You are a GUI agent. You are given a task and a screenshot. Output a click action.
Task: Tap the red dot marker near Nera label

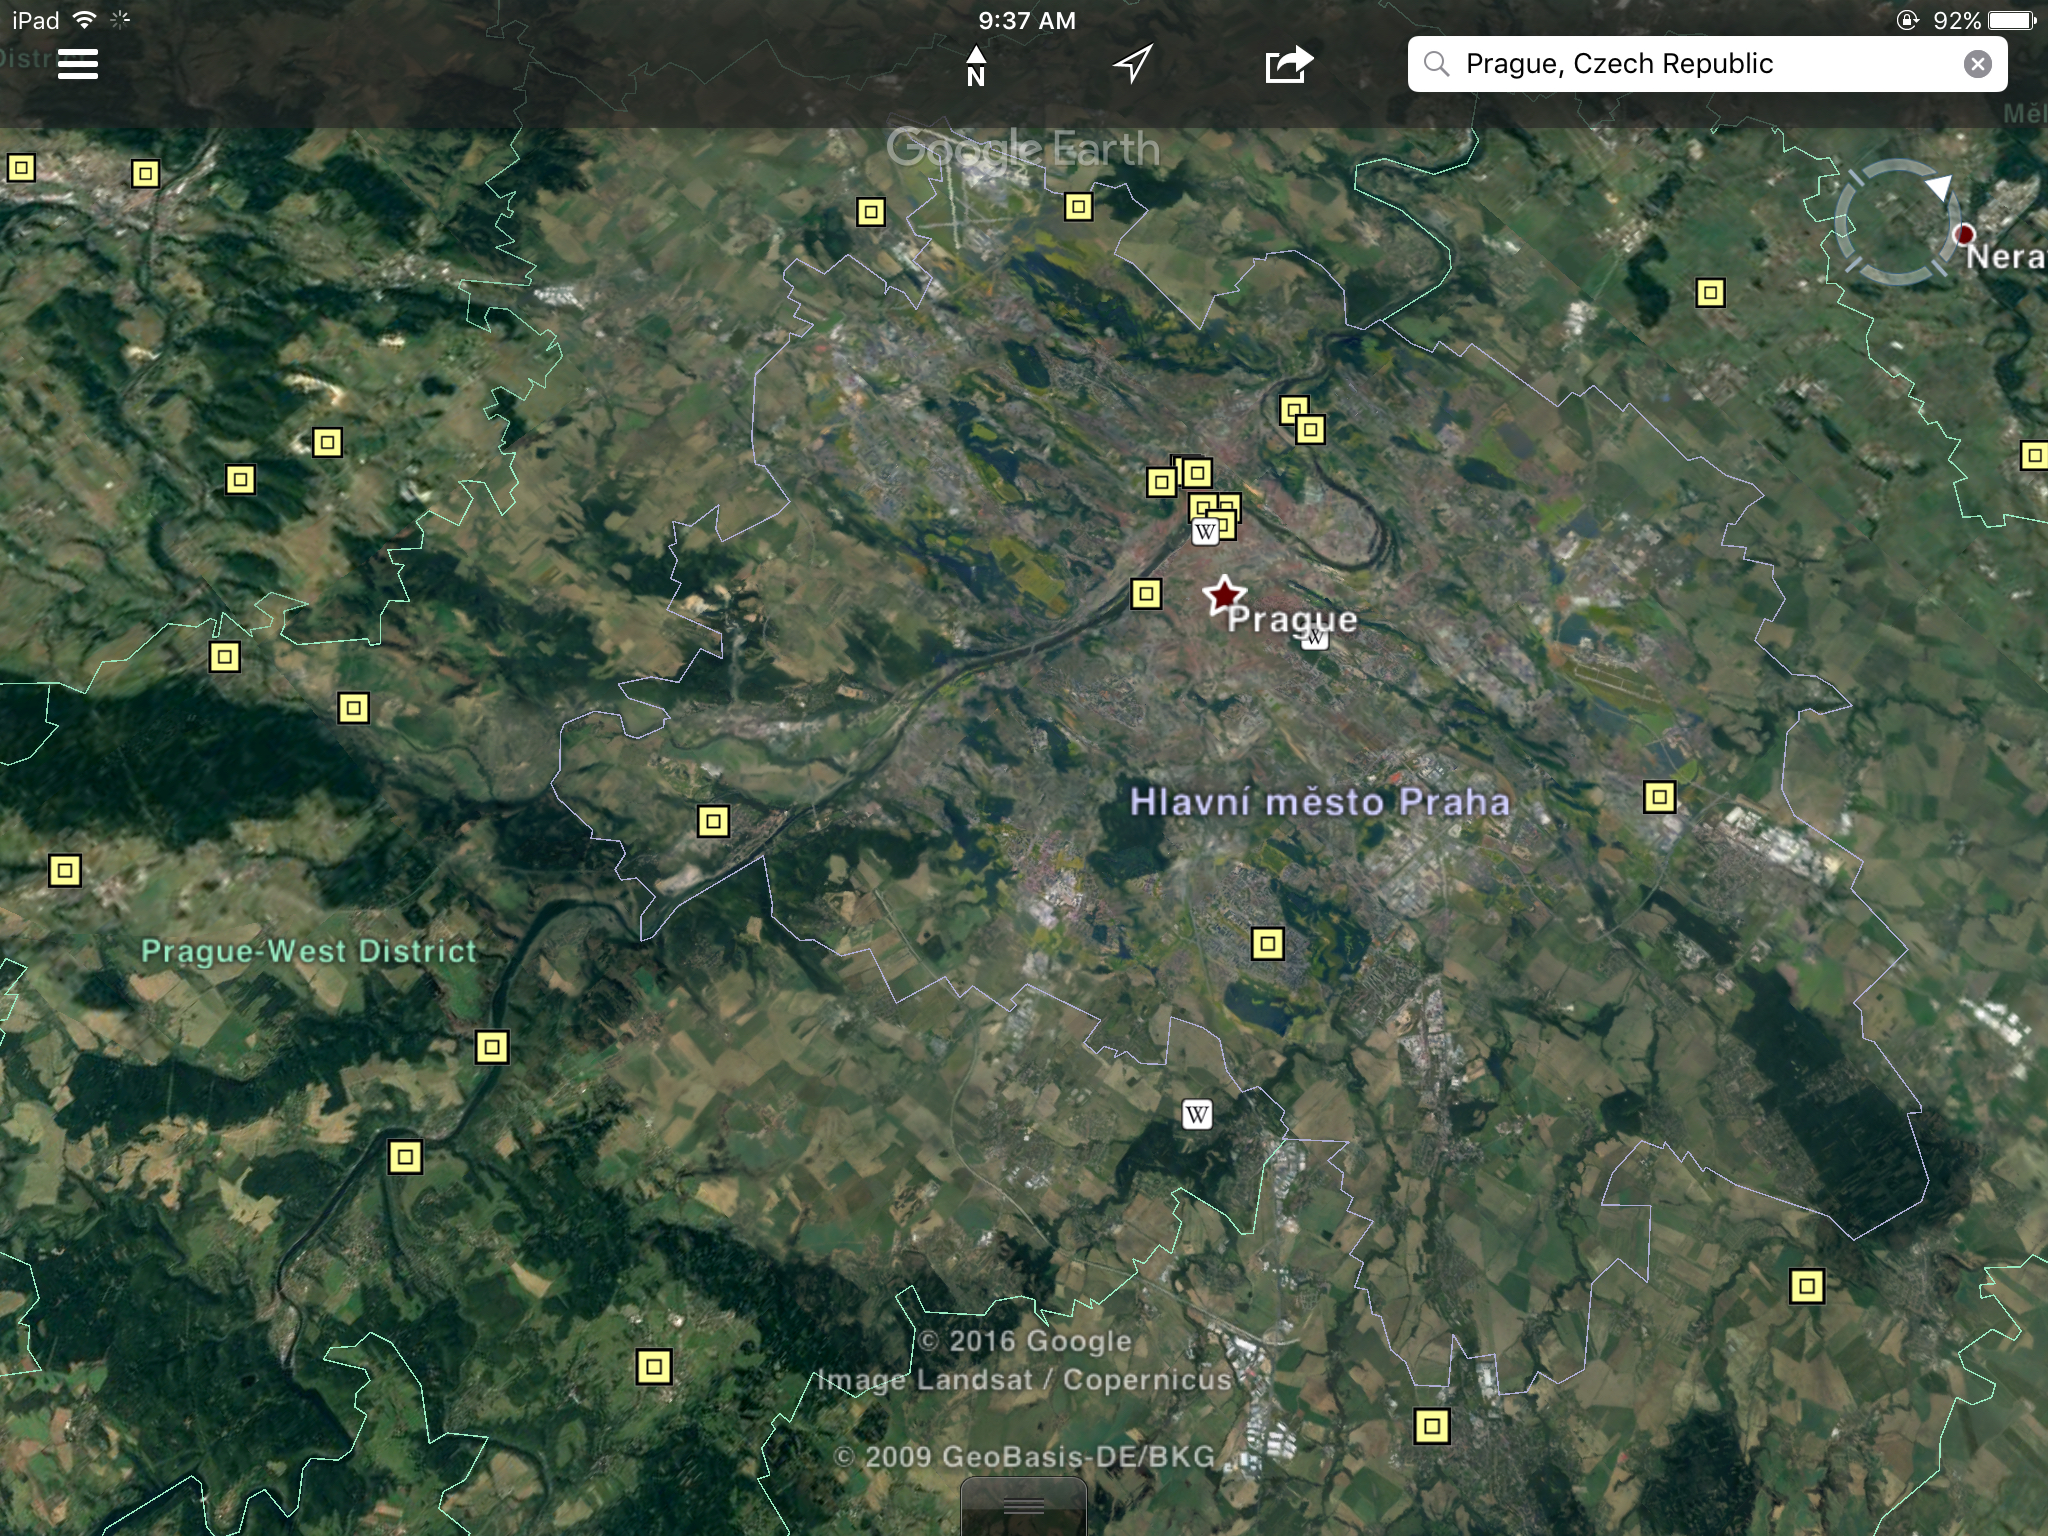(x=1964, y=234)
